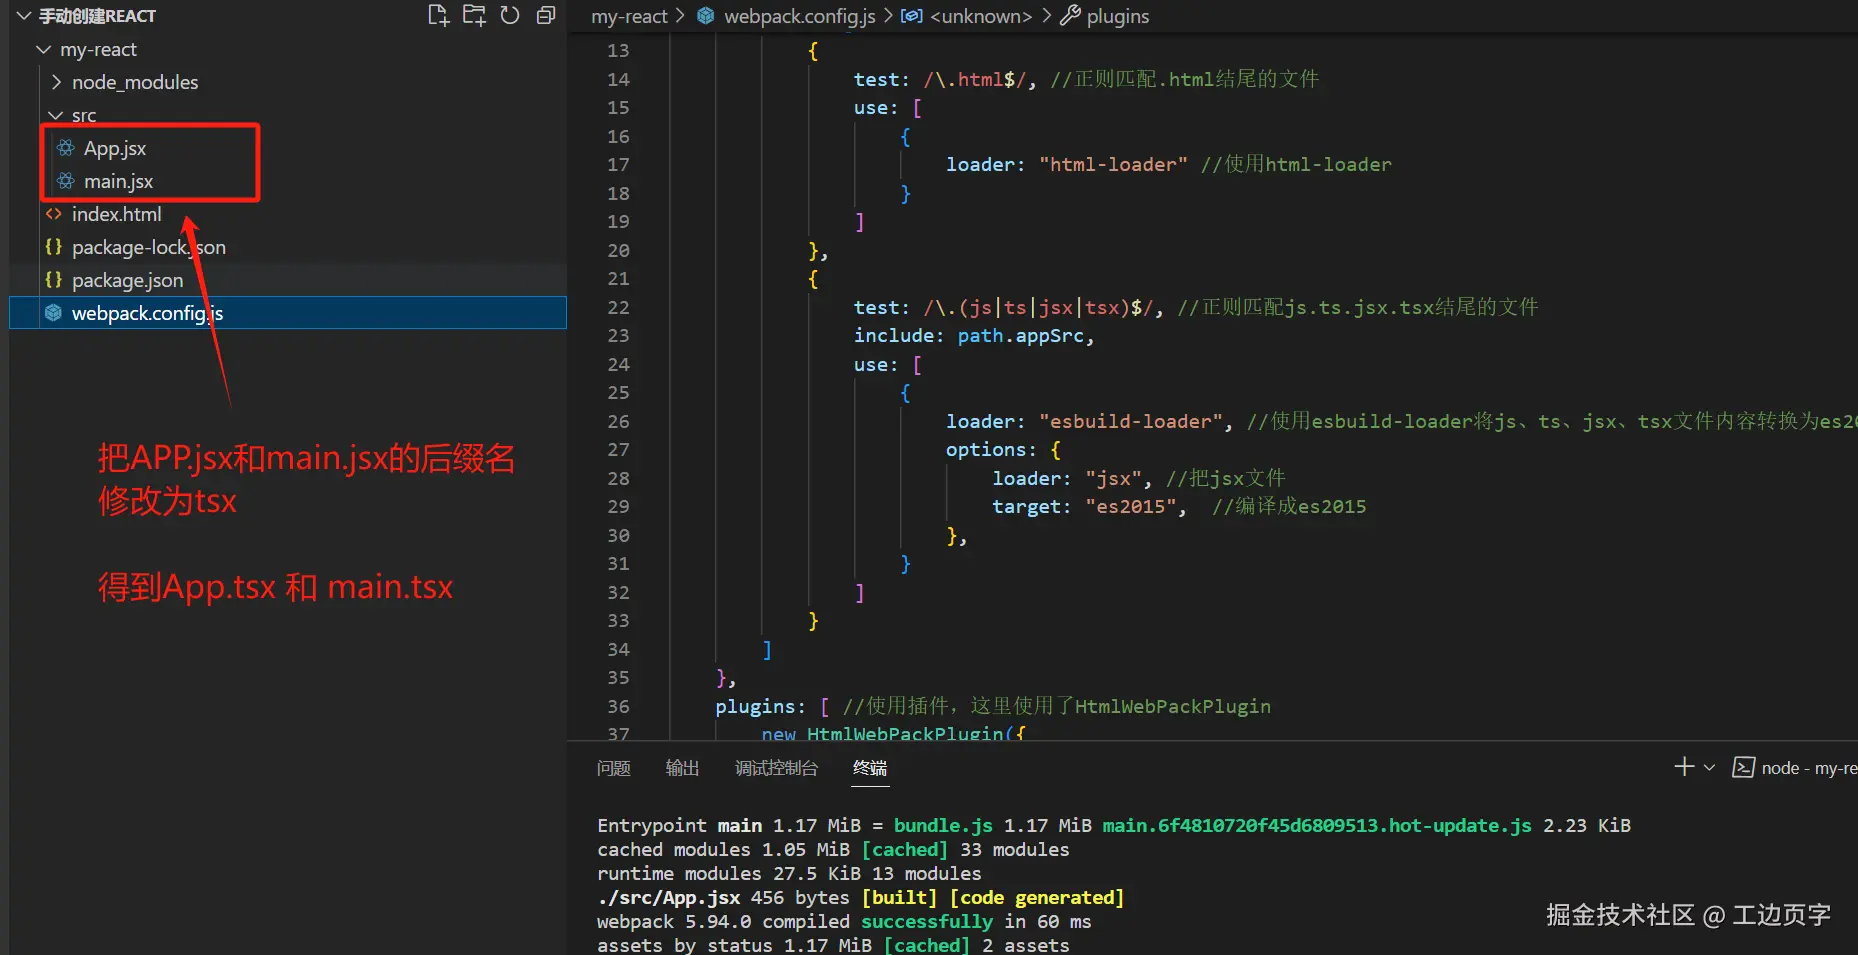Click the React icon beside App.jsx
The height and width of the screenshot is (955, 1858).
click(x=66, y=148)
